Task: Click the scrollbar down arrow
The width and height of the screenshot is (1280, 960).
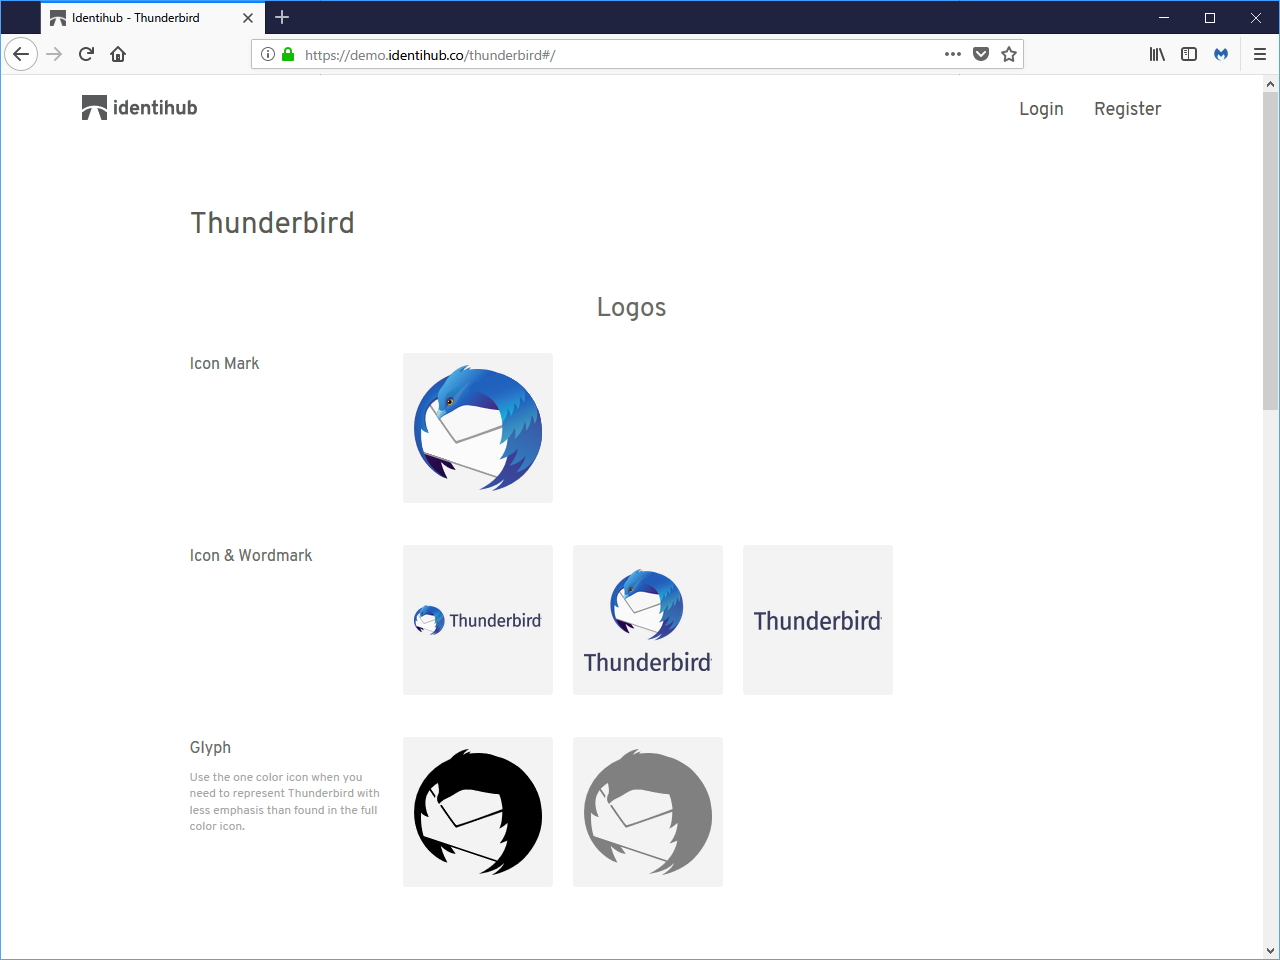Action: pos(1271,951)
